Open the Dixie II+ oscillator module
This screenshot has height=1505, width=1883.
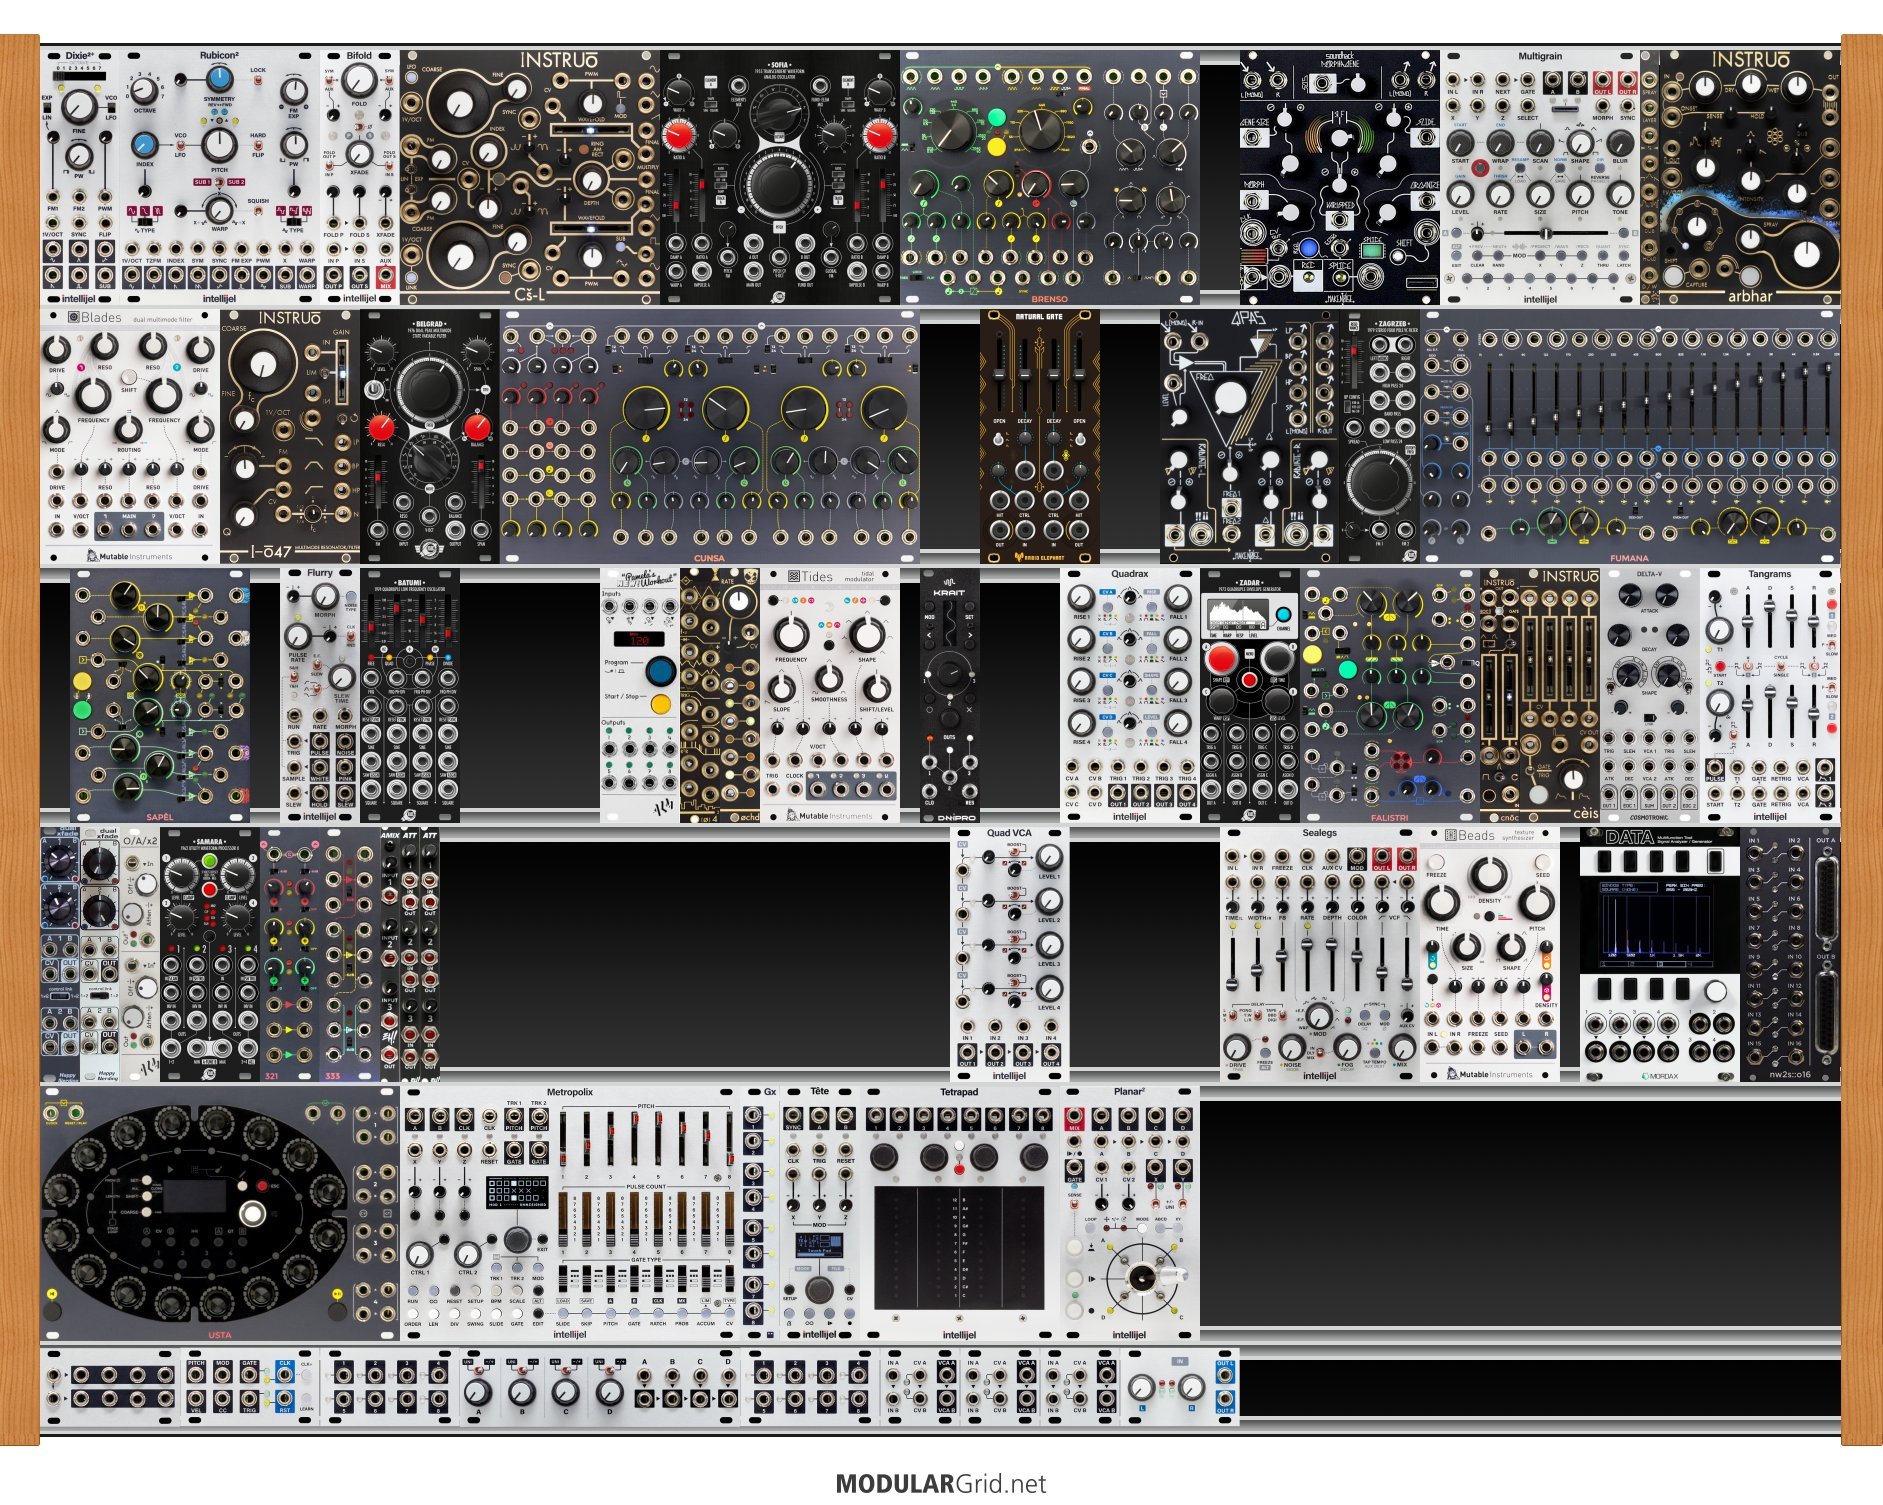pos(80,177)
